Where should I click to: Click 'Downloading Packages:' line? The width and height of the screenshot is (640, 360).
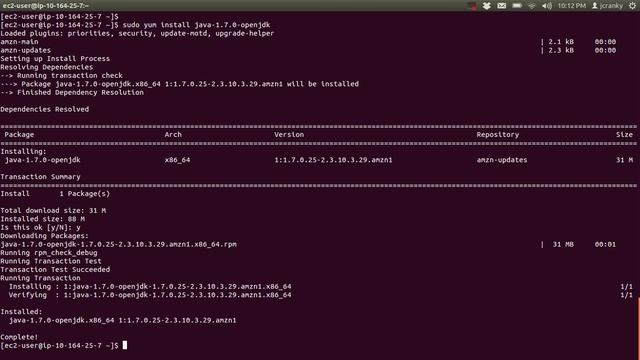[x=44, y=236]
